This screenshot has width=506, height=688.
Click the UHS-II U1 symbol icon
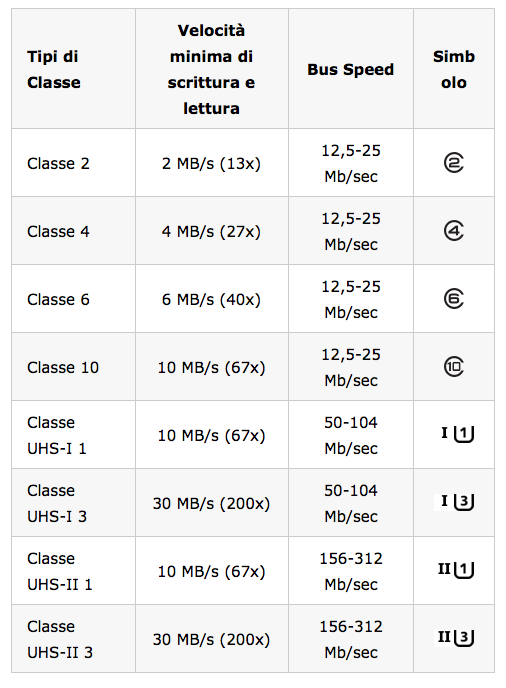[456, 570]
